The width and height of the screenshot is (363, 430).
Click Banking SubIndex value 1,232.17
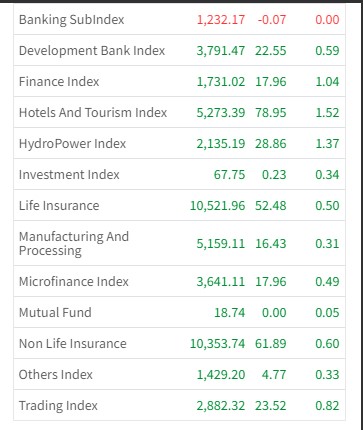[x=221, y=20]
